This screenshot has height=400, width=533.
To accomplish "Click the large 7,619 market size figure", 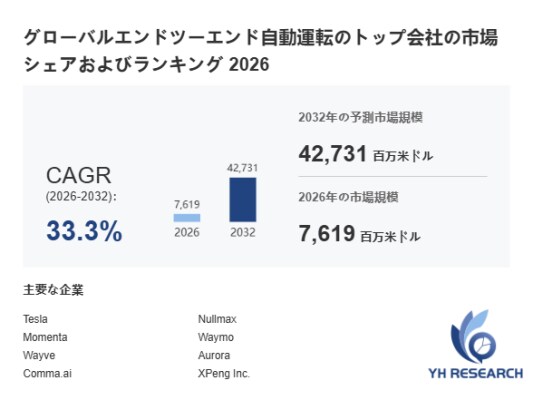I will pos(327,233).
